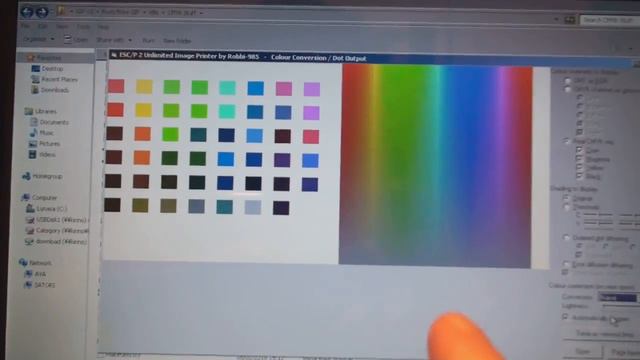Select the Homegroup icon in sidebar

pos(27,176)
